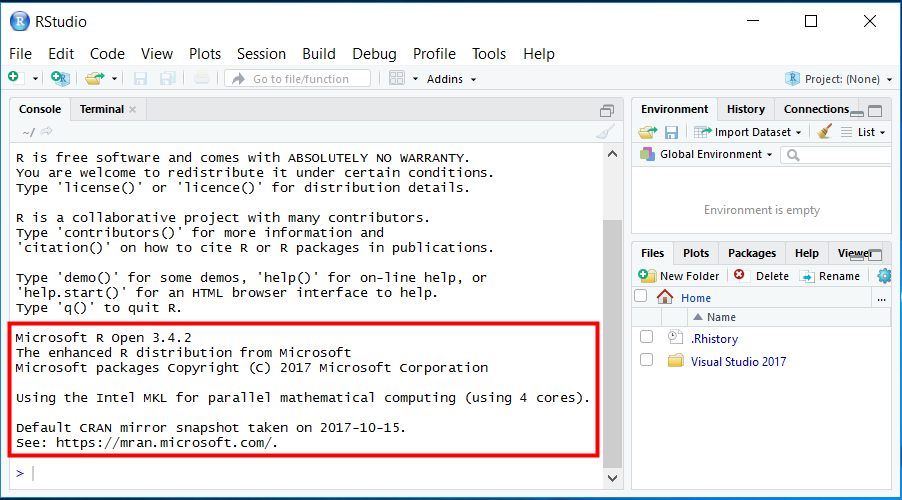This screenshot has height=500, width=902.
Task: Open the List view dropdown
Action: pyautogui.click(x=863, y=132)
